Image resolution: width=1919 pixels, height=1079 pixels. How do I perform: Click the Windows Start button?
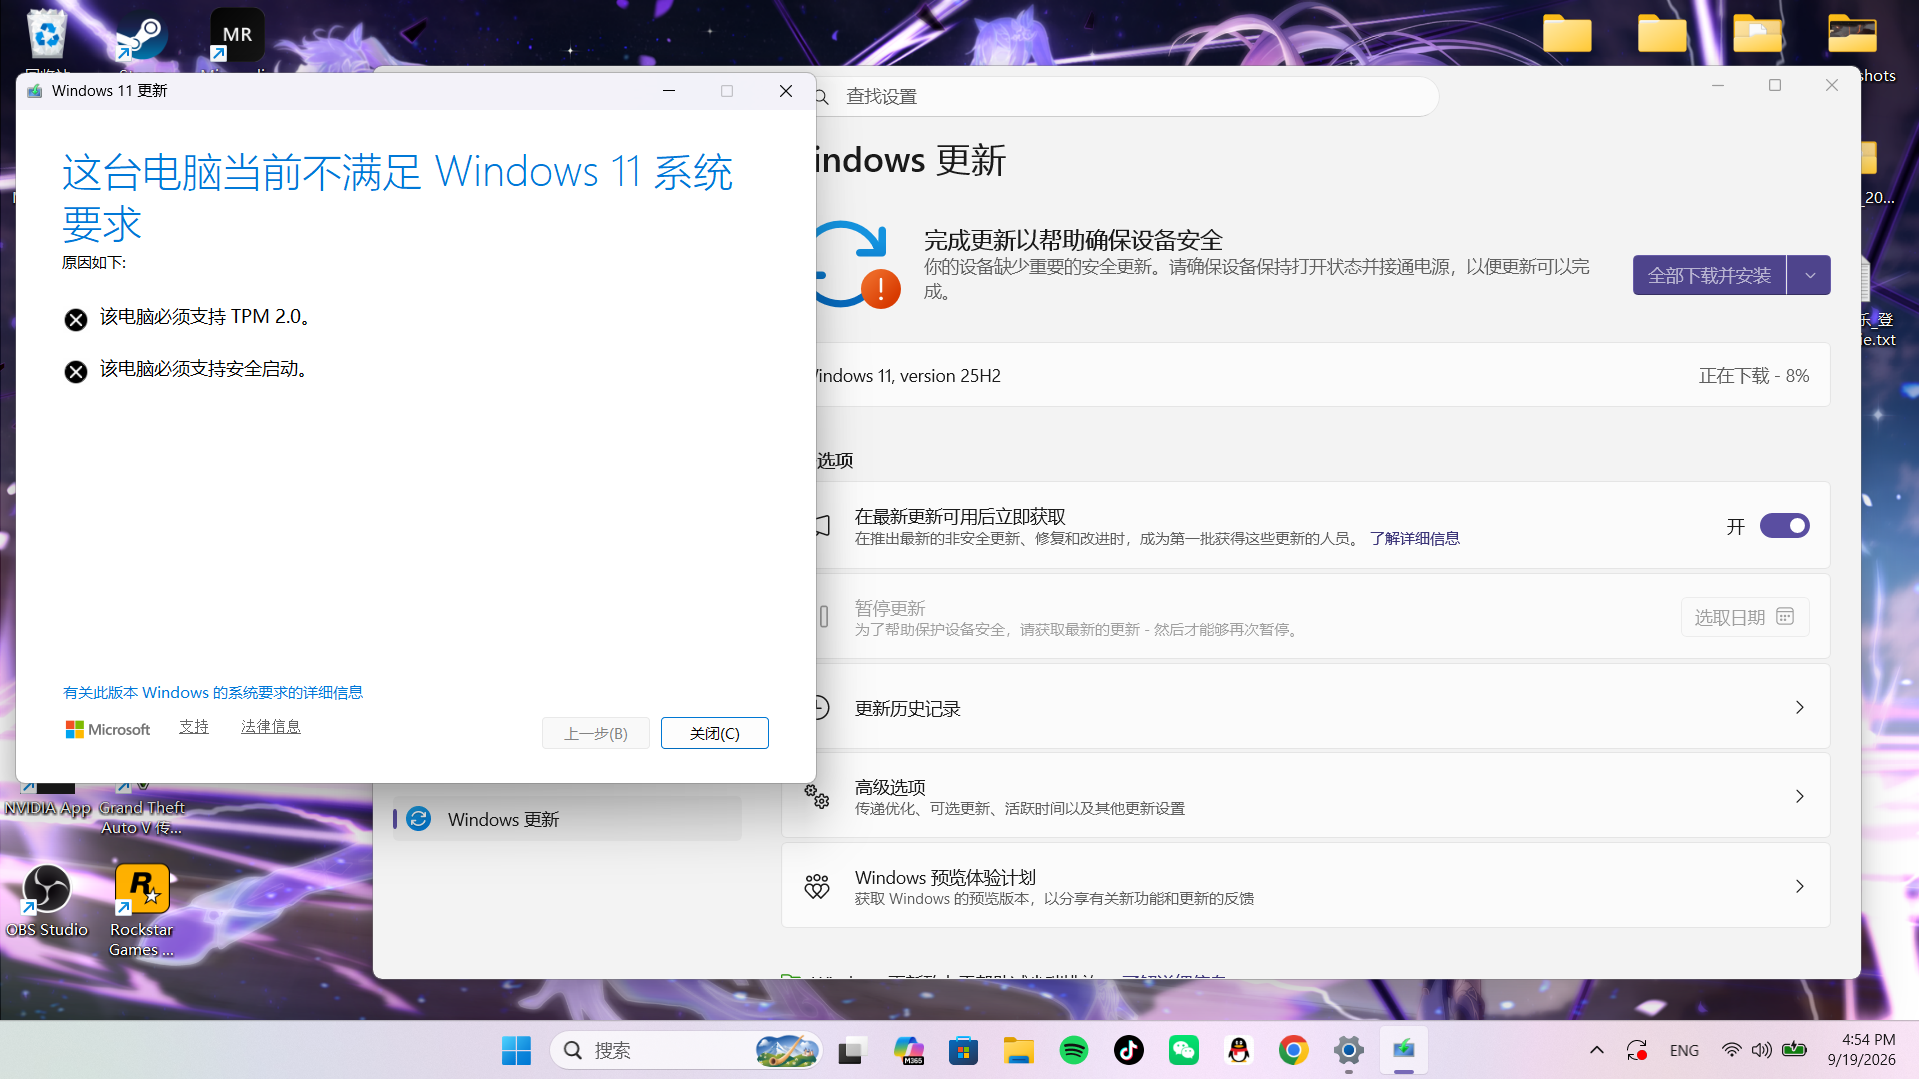(516, 1050)
